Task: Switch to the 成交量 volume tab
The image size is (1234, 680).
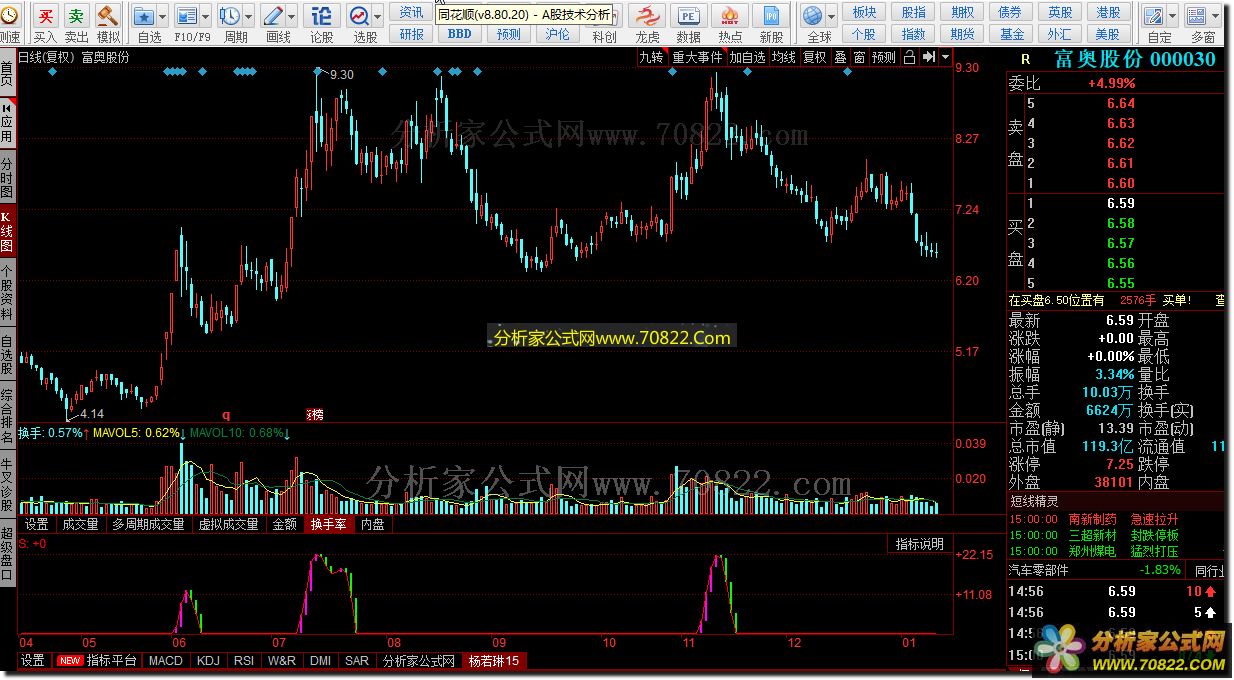Action: [x=80, y=523]
